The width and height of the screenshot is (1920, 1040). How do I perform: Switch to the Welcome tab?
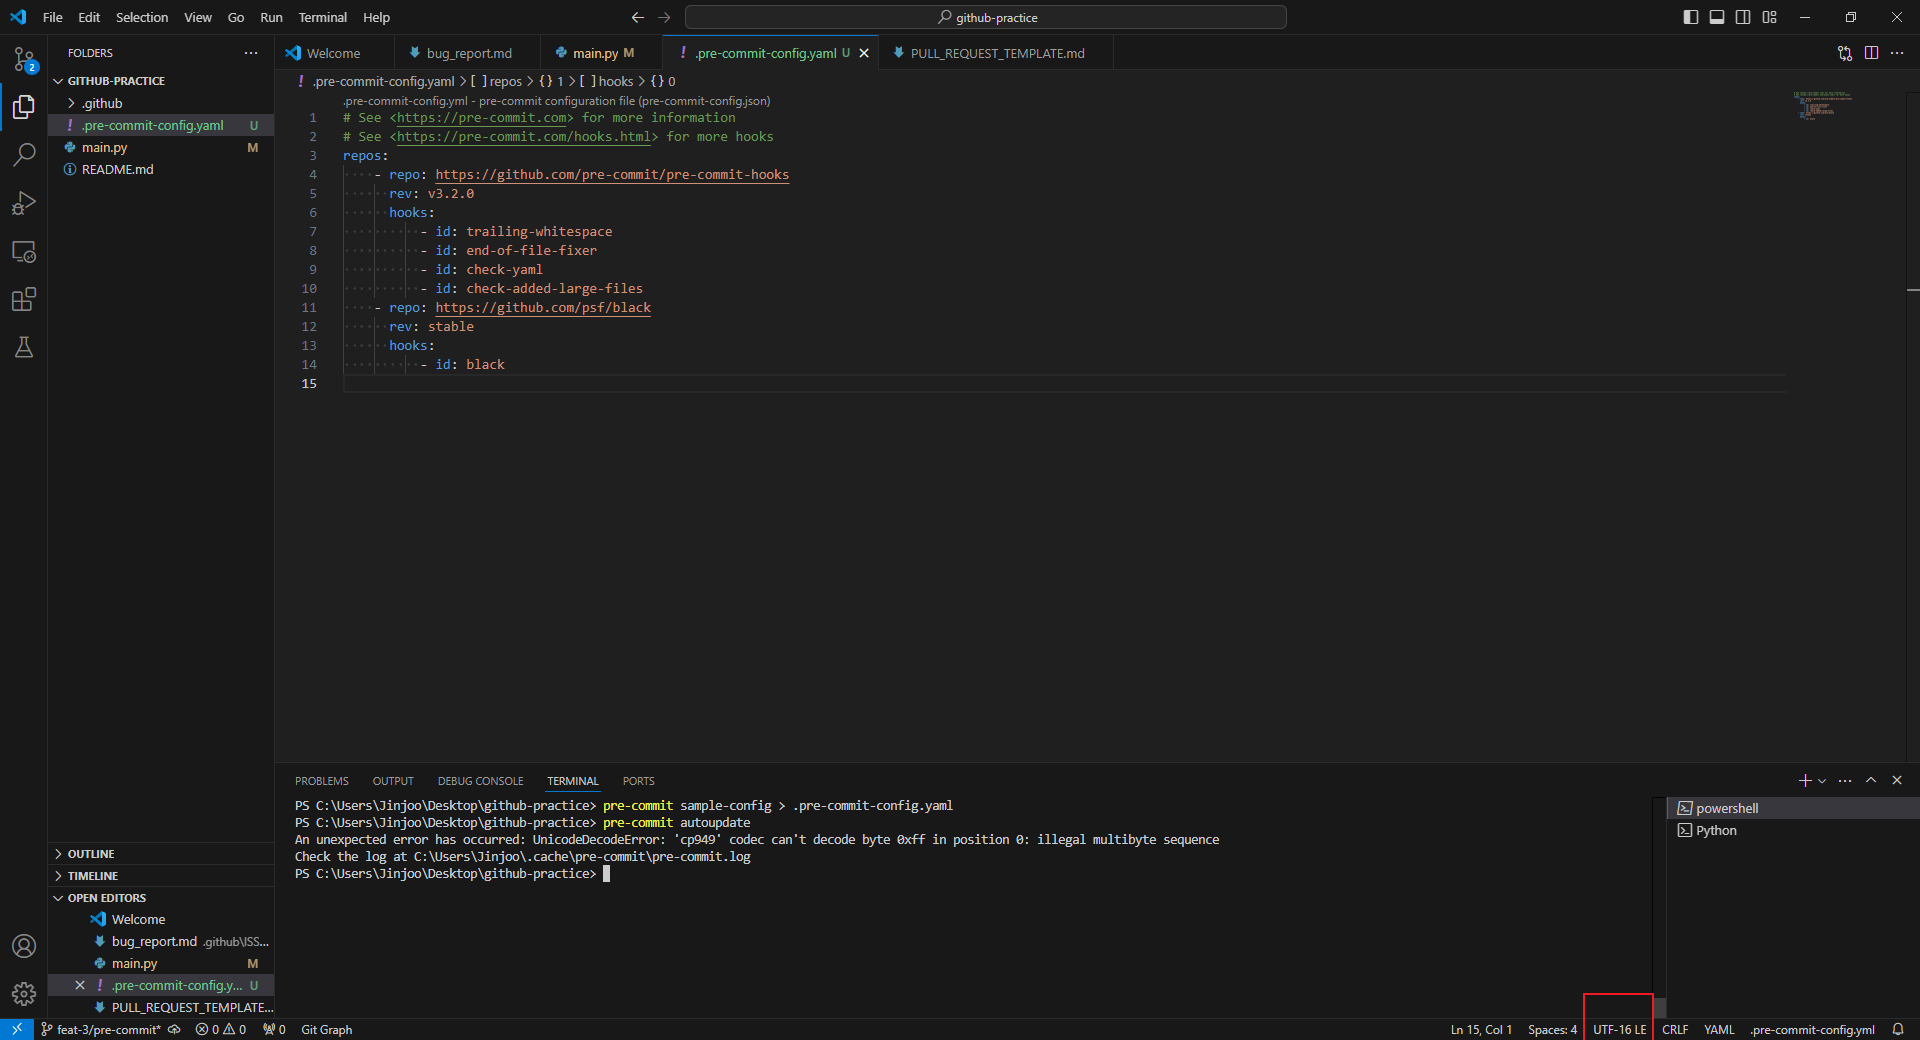point(333,53)
